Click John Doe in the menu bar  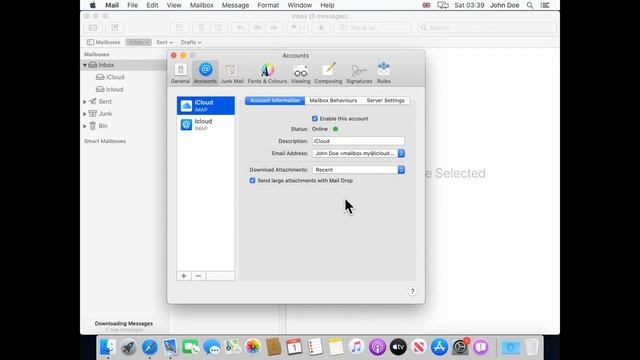(504, 5)
